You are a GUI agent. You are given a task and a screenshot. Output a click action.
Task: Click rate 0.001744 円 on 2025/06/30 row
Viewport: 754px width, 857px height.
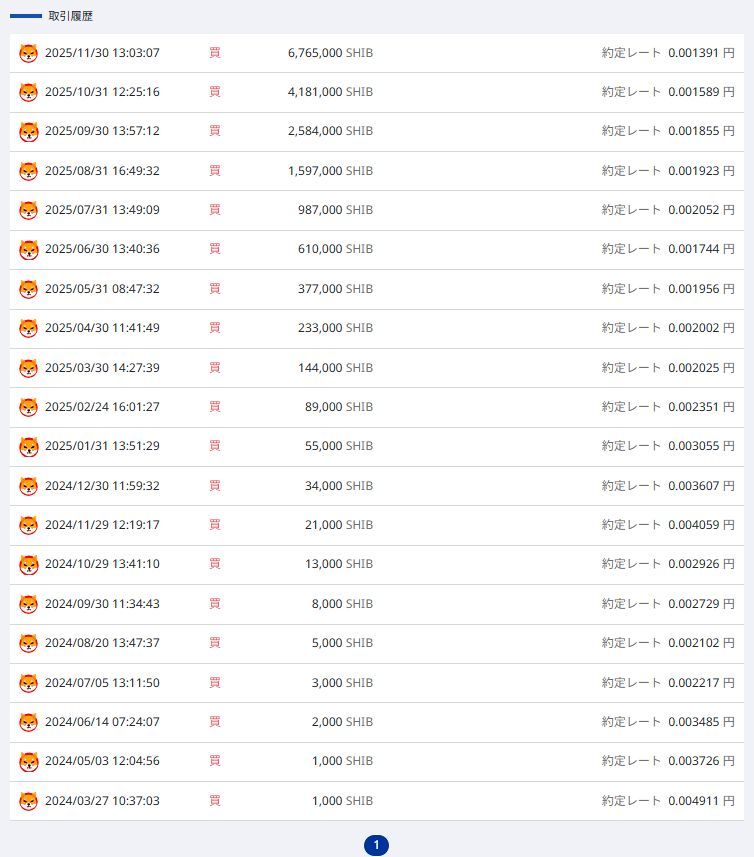(x=701, y=250)
